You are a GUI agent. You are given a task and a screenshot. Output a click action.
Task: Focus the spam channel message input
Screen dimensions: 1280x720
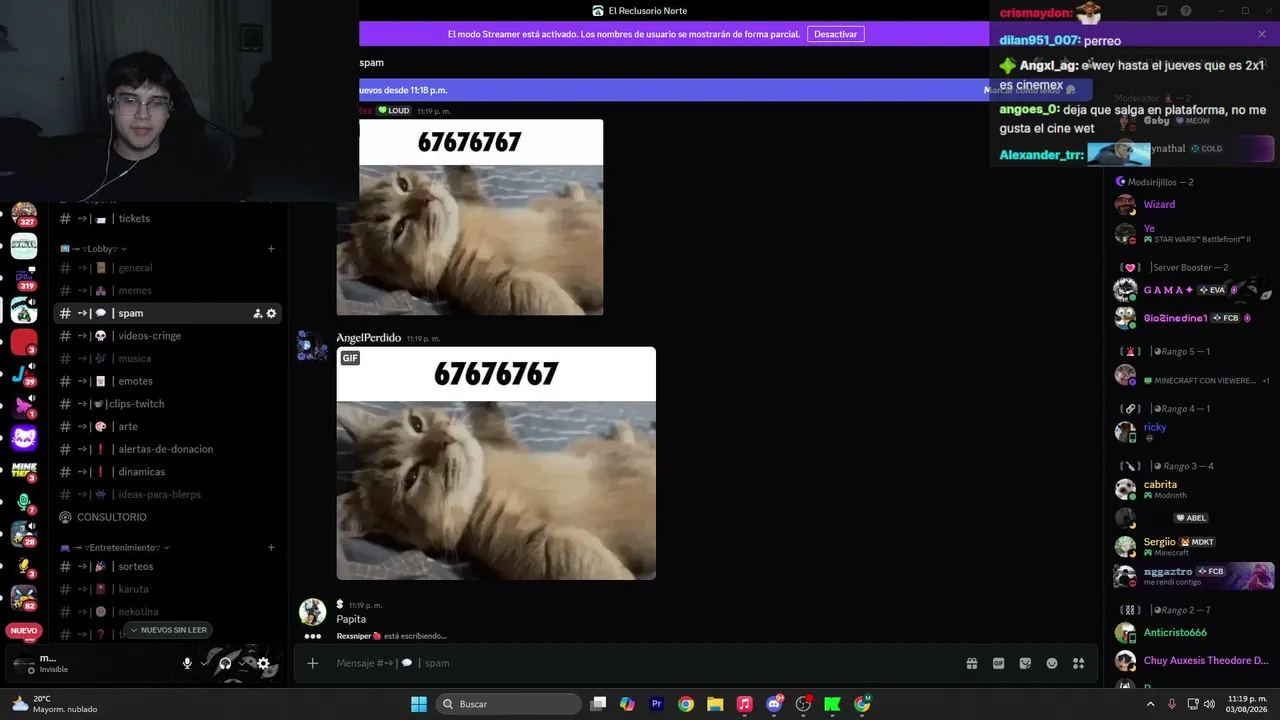click(640, 663)
